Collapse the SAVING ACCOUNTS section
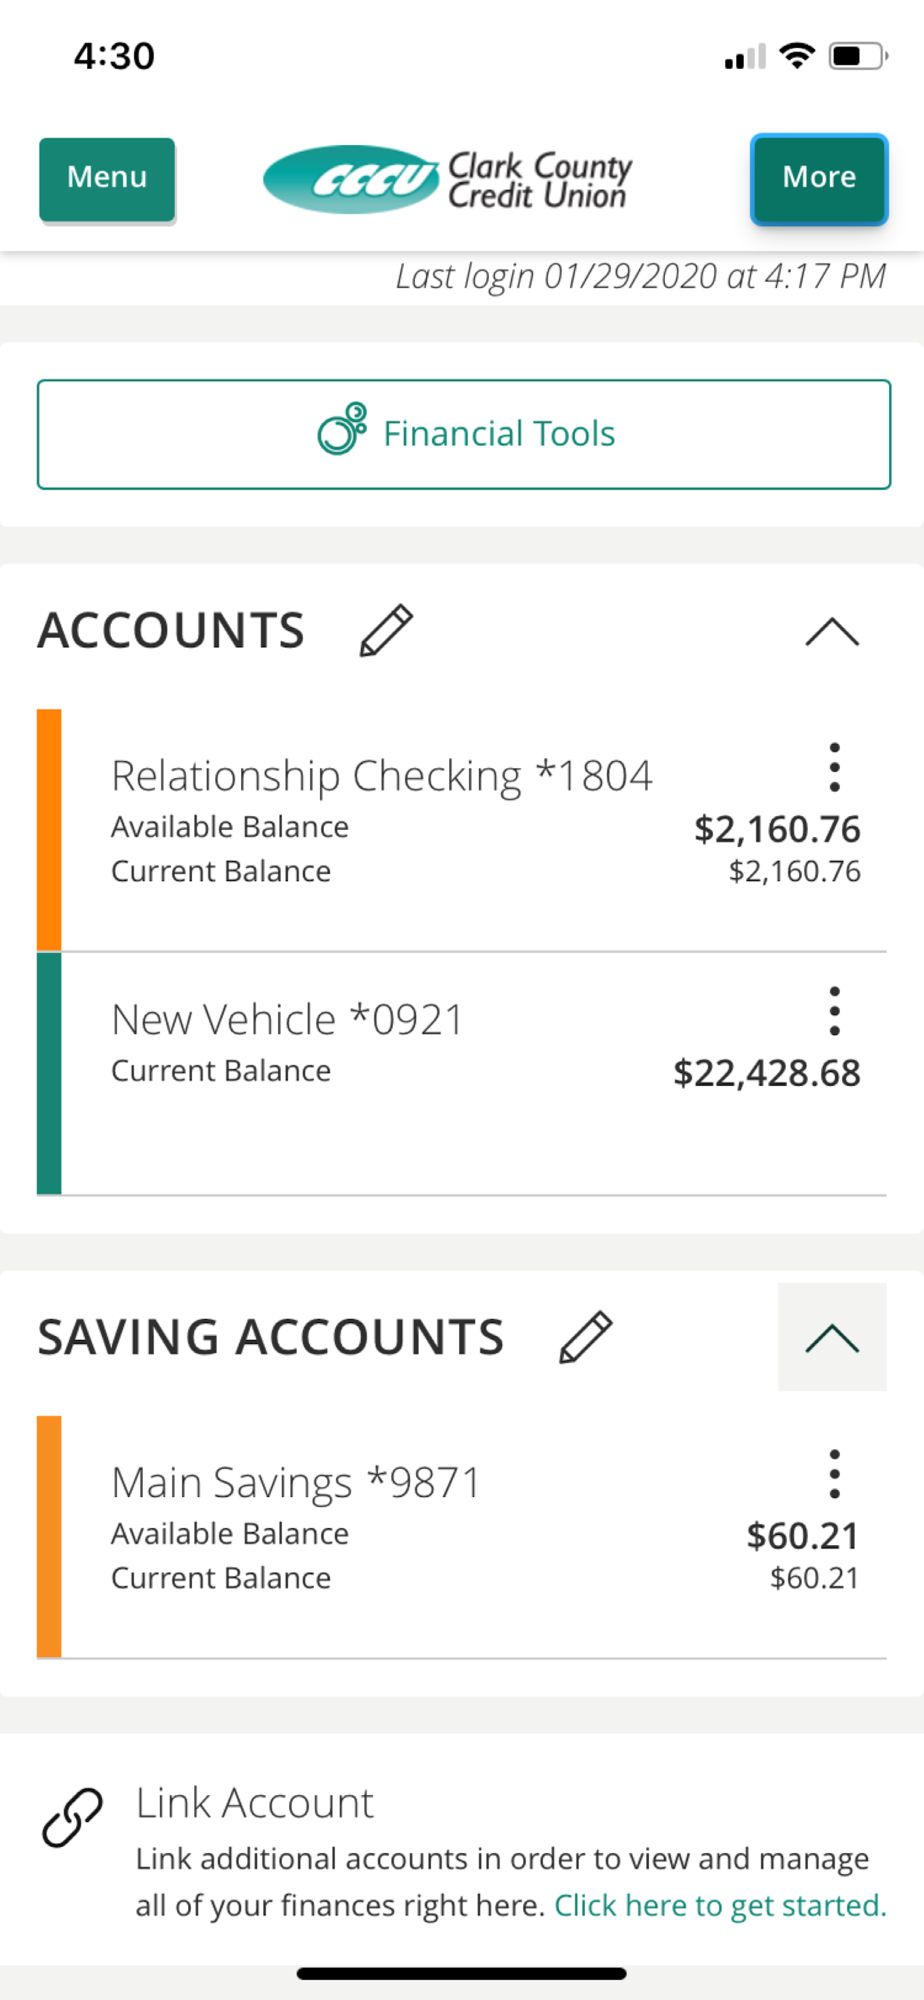Screen dimensions: 924x2000 point(832,1338)
